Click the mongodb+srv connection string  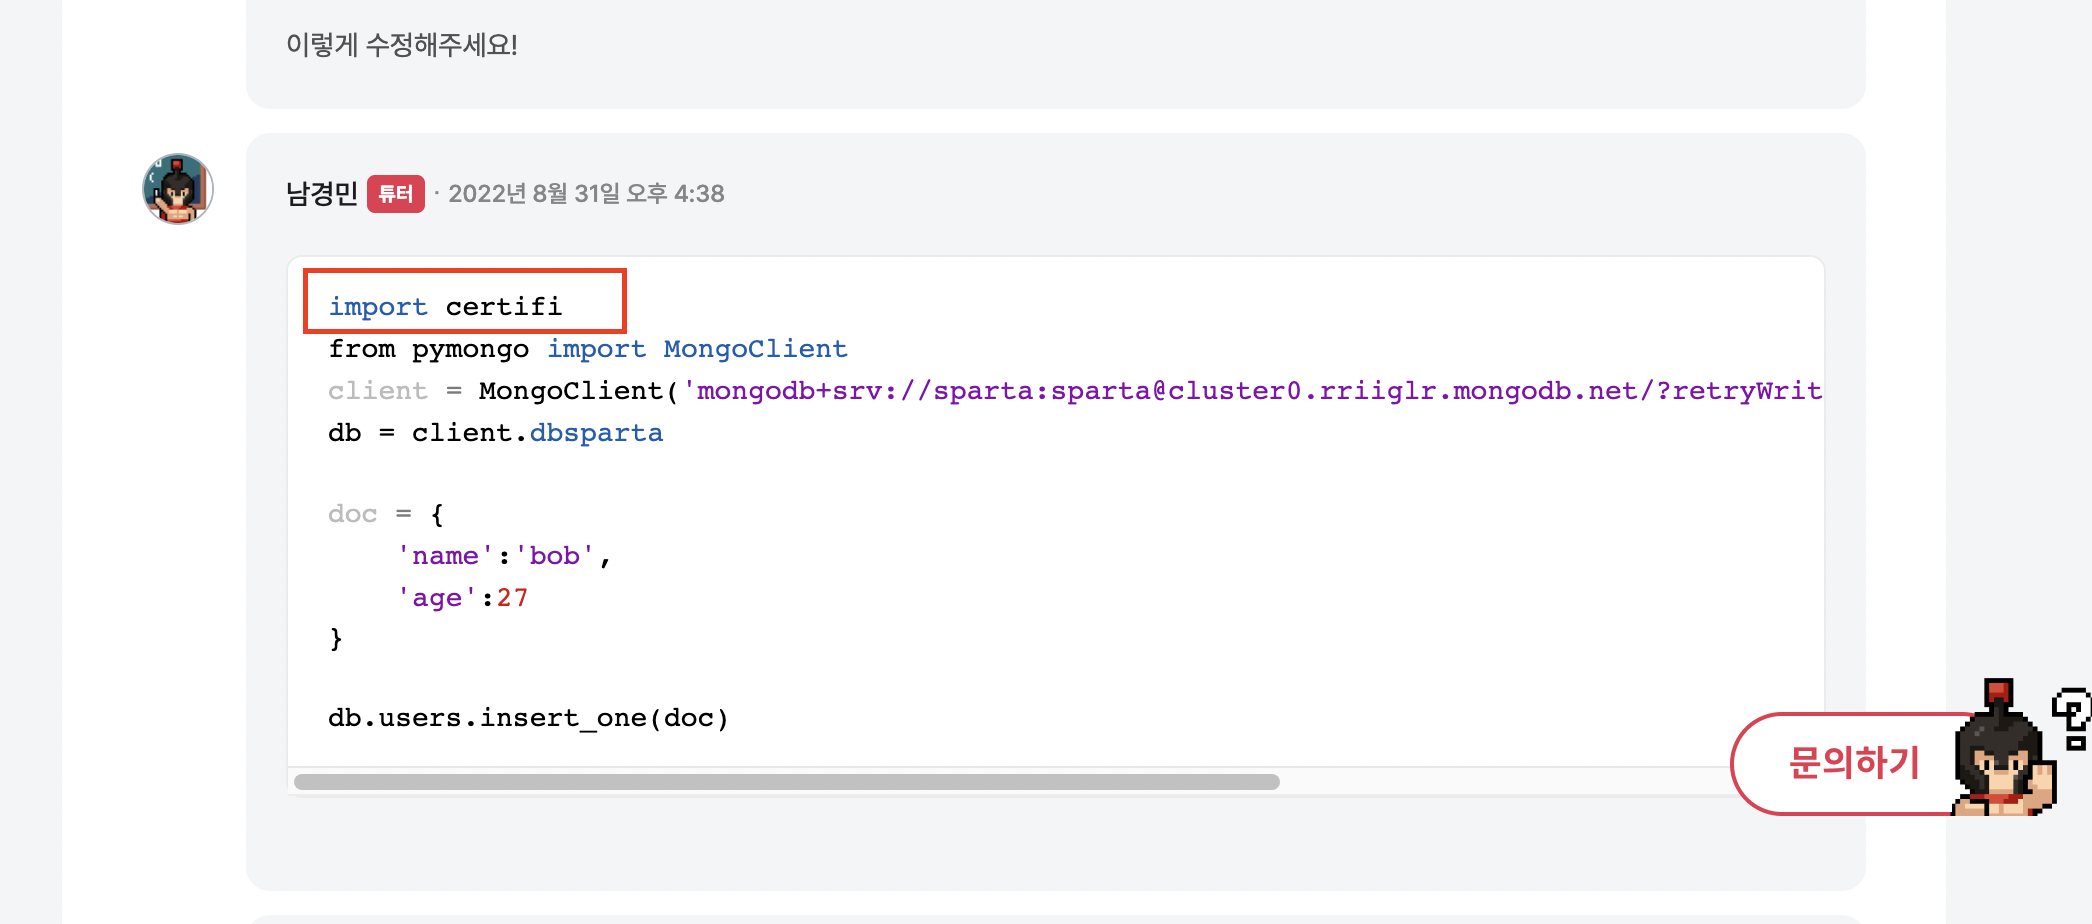pyautogui.click(x=1252, y=391)
